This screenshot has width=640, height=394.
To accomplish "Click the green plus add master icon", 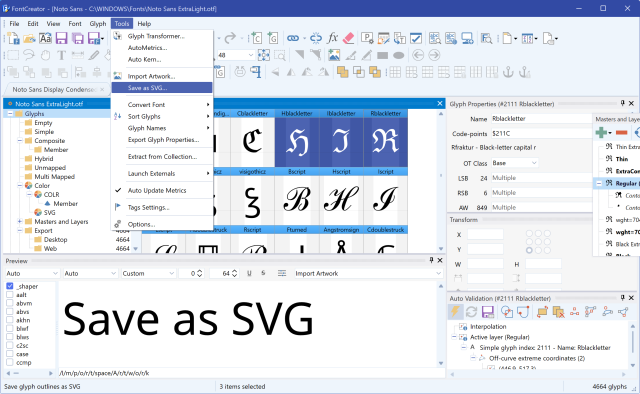I will [x=601, y=132].
